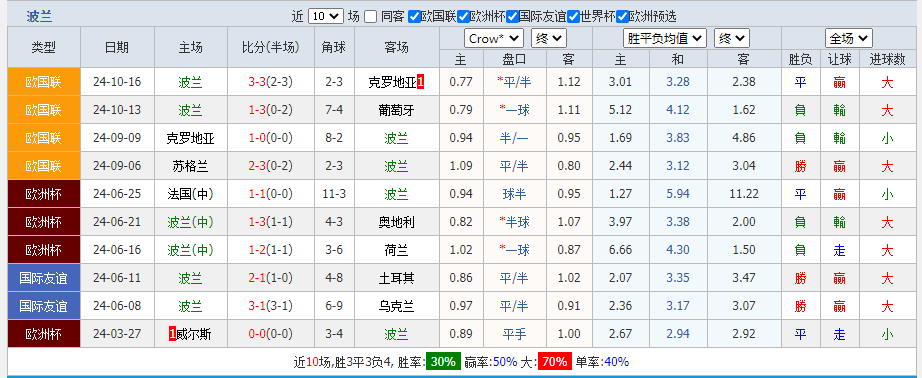Click home team 克罗地亚 on 24-09-09

coord(191,138)
